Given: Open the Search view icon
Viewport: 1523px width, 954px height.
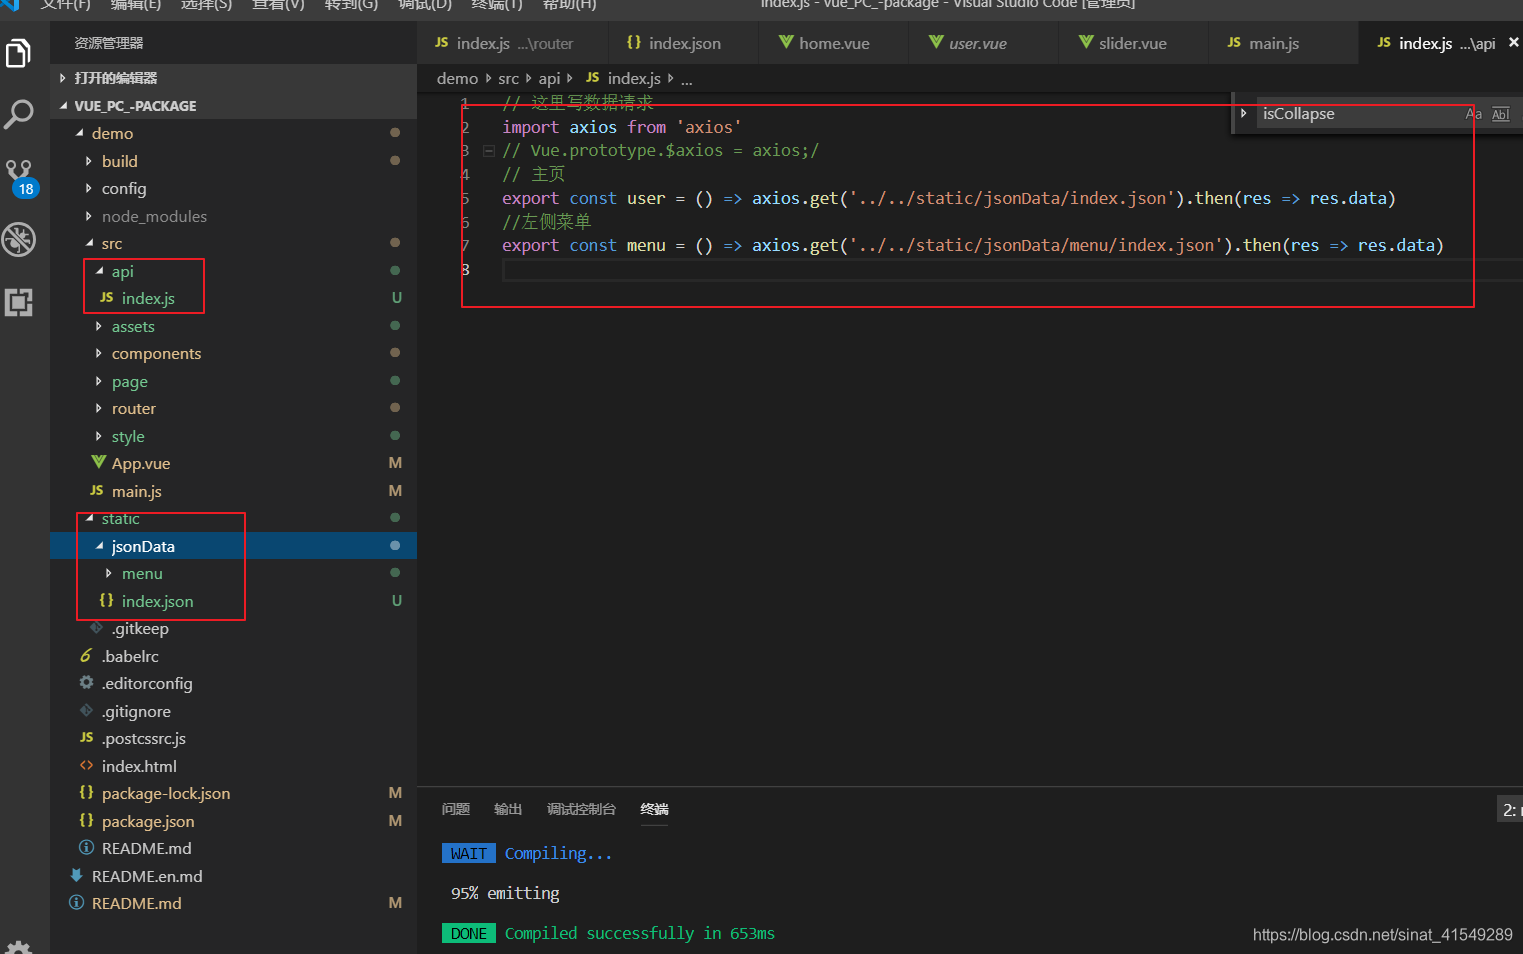Looking at the screenshot, I should click(19, 114).
